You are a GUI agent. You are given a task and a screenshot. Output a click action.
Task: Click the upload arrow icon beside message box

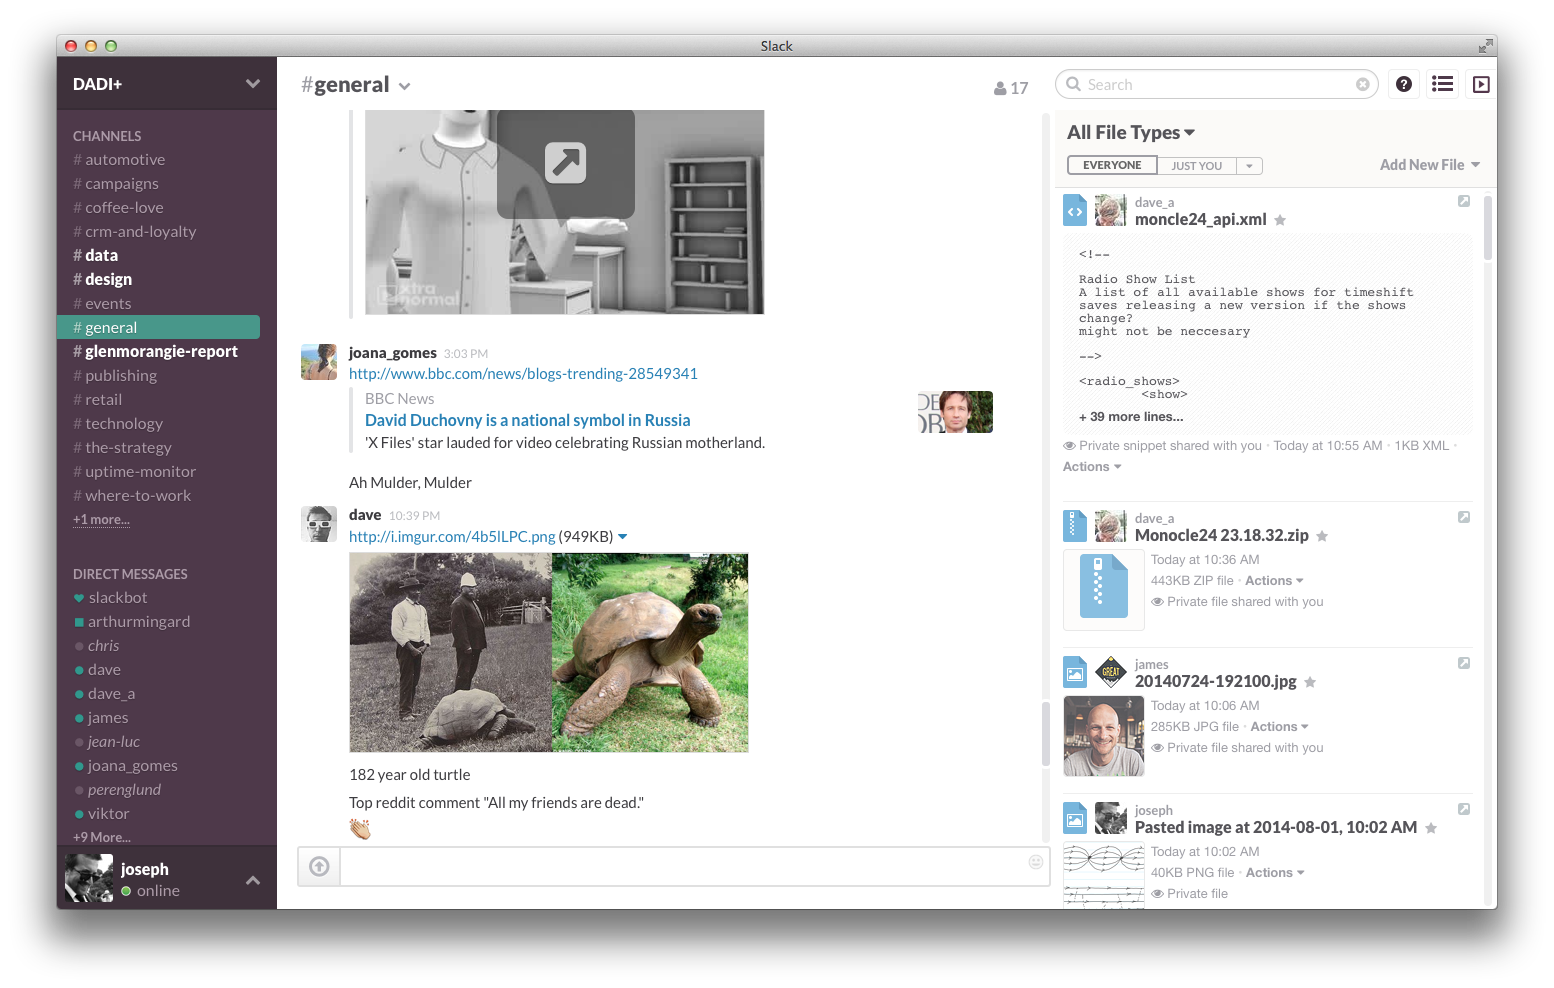tap(318, 866)
